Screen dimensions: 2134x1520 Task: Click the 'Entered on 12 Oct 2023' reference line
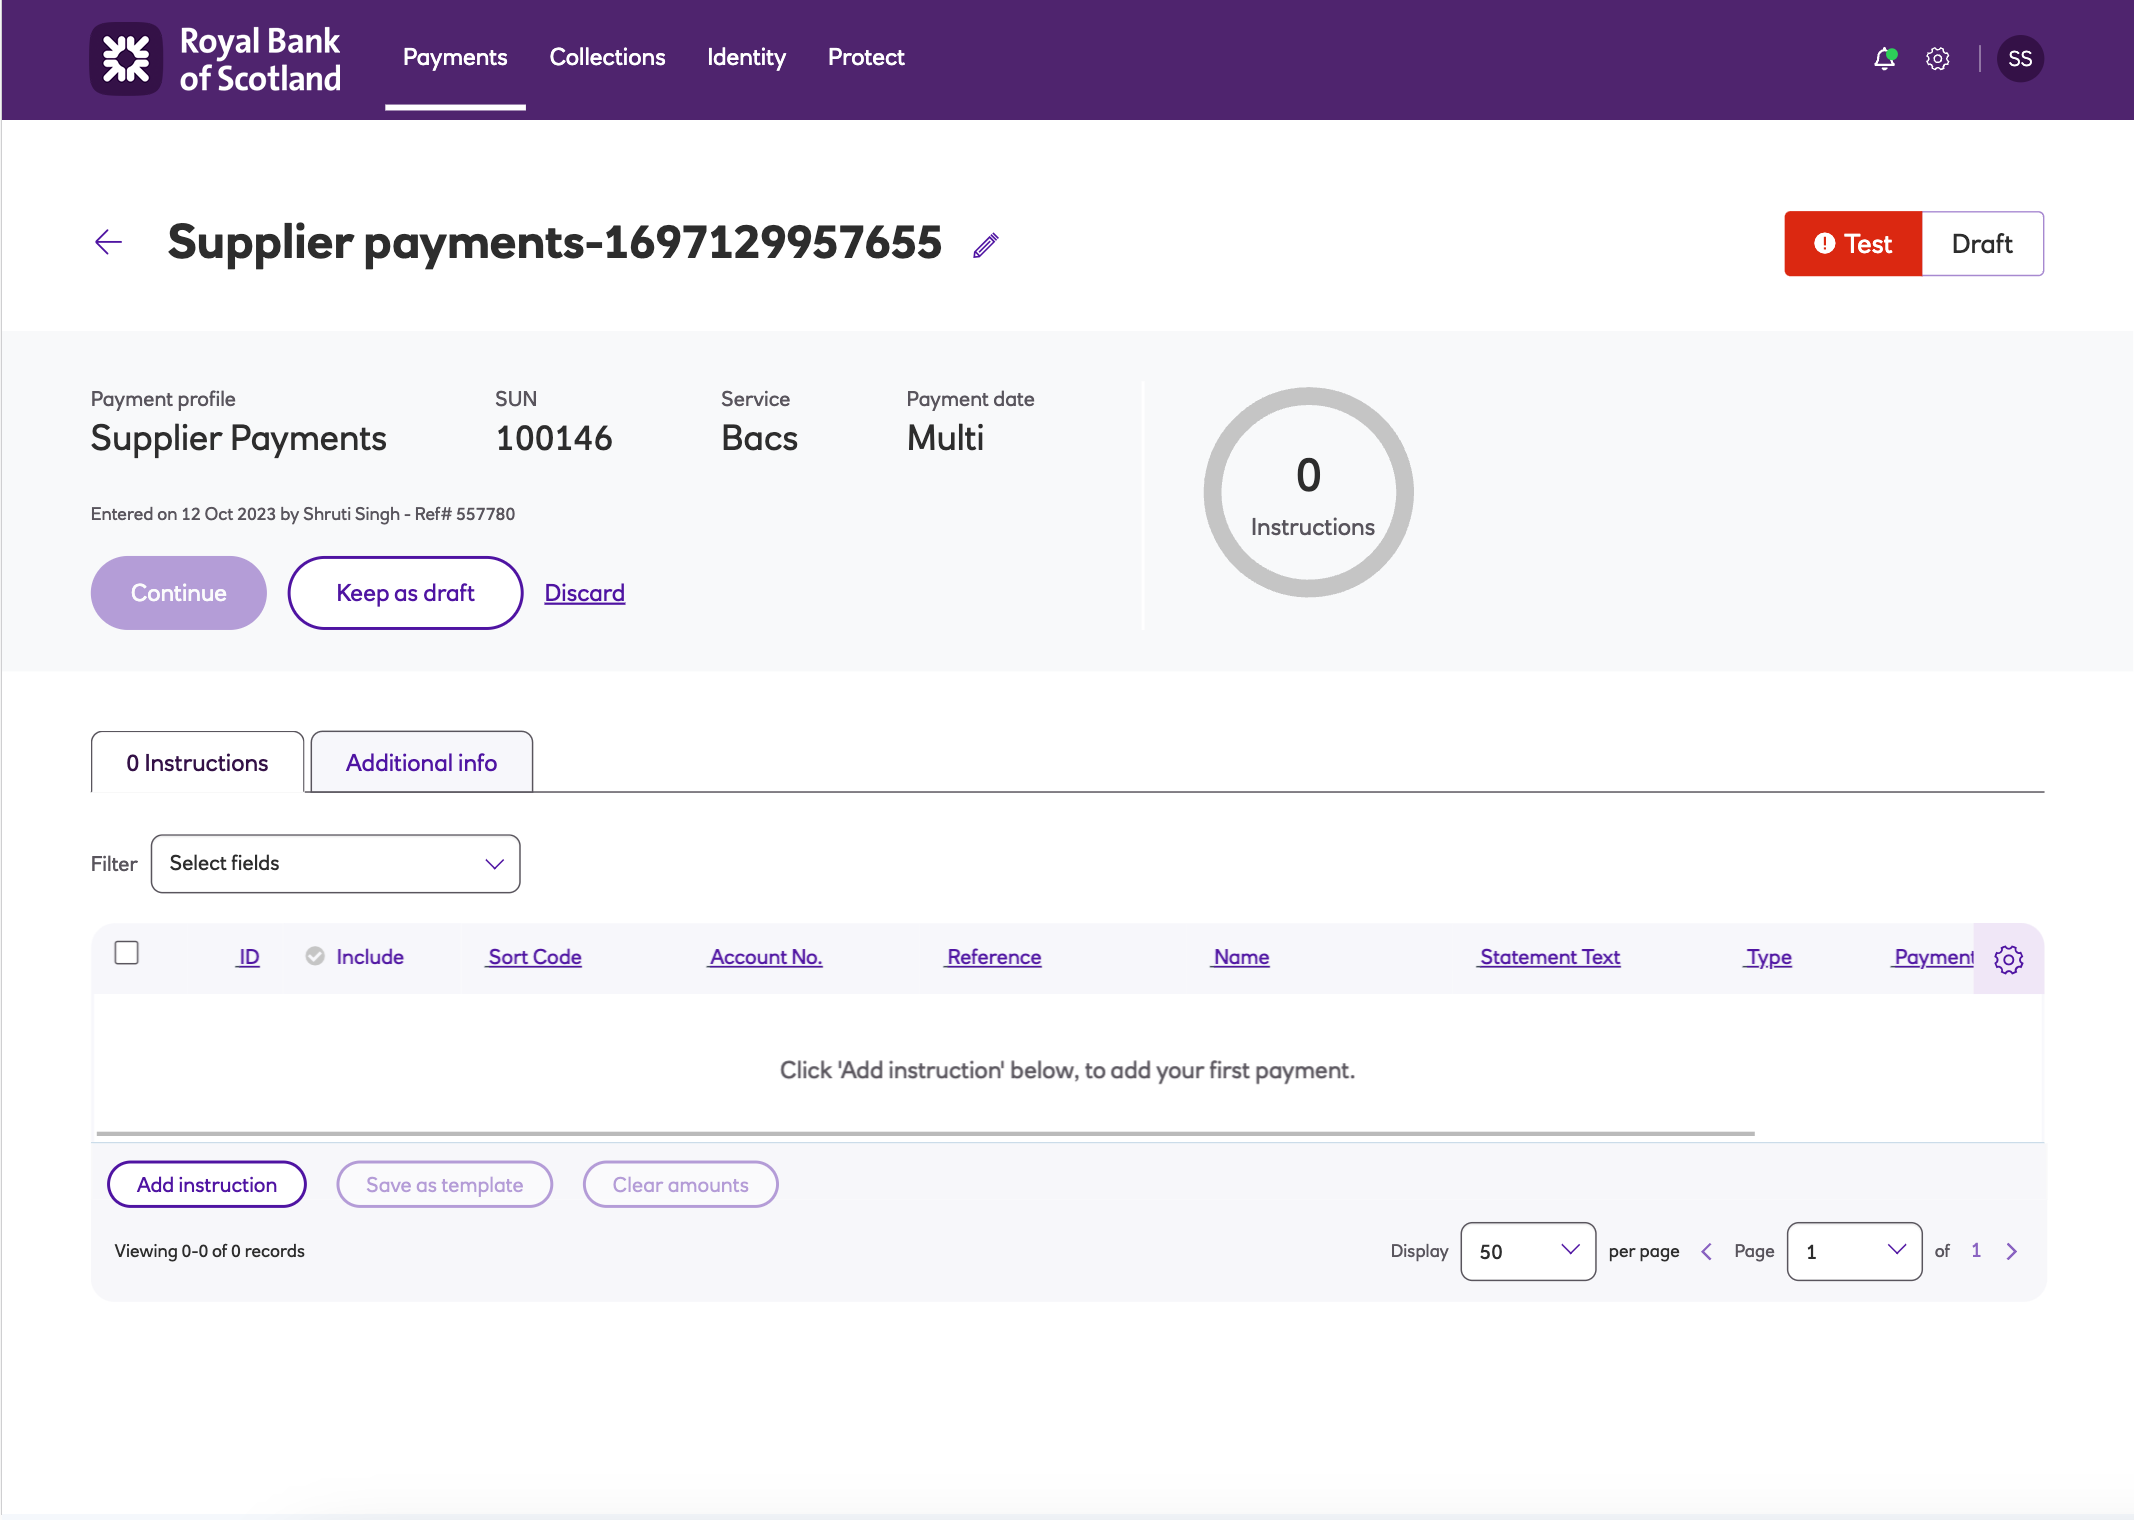[x=303, y=514]
